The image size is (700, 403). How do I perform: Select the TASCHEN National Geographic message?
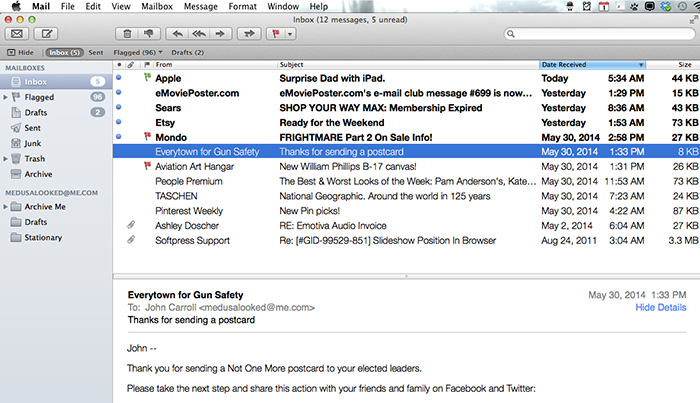[x=406, y=196]
